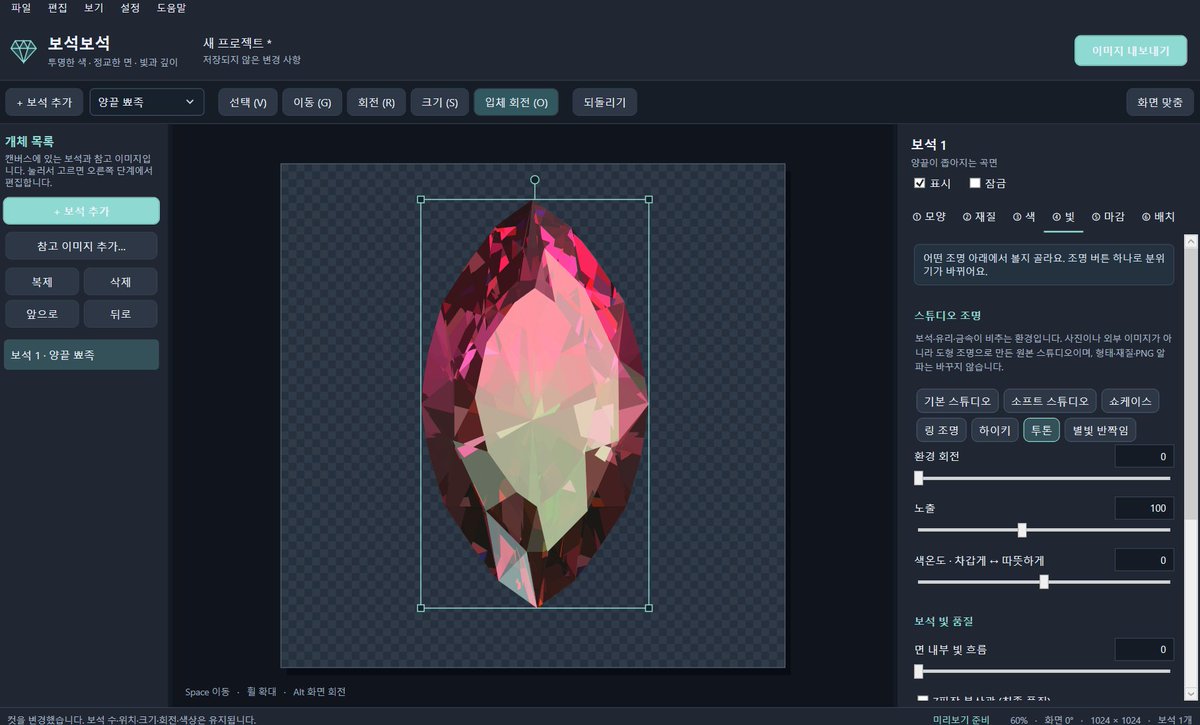Click the teal + 보석 추가 sidebar button
Screen dimensions: 1200x725
click(x=81, y=211)
